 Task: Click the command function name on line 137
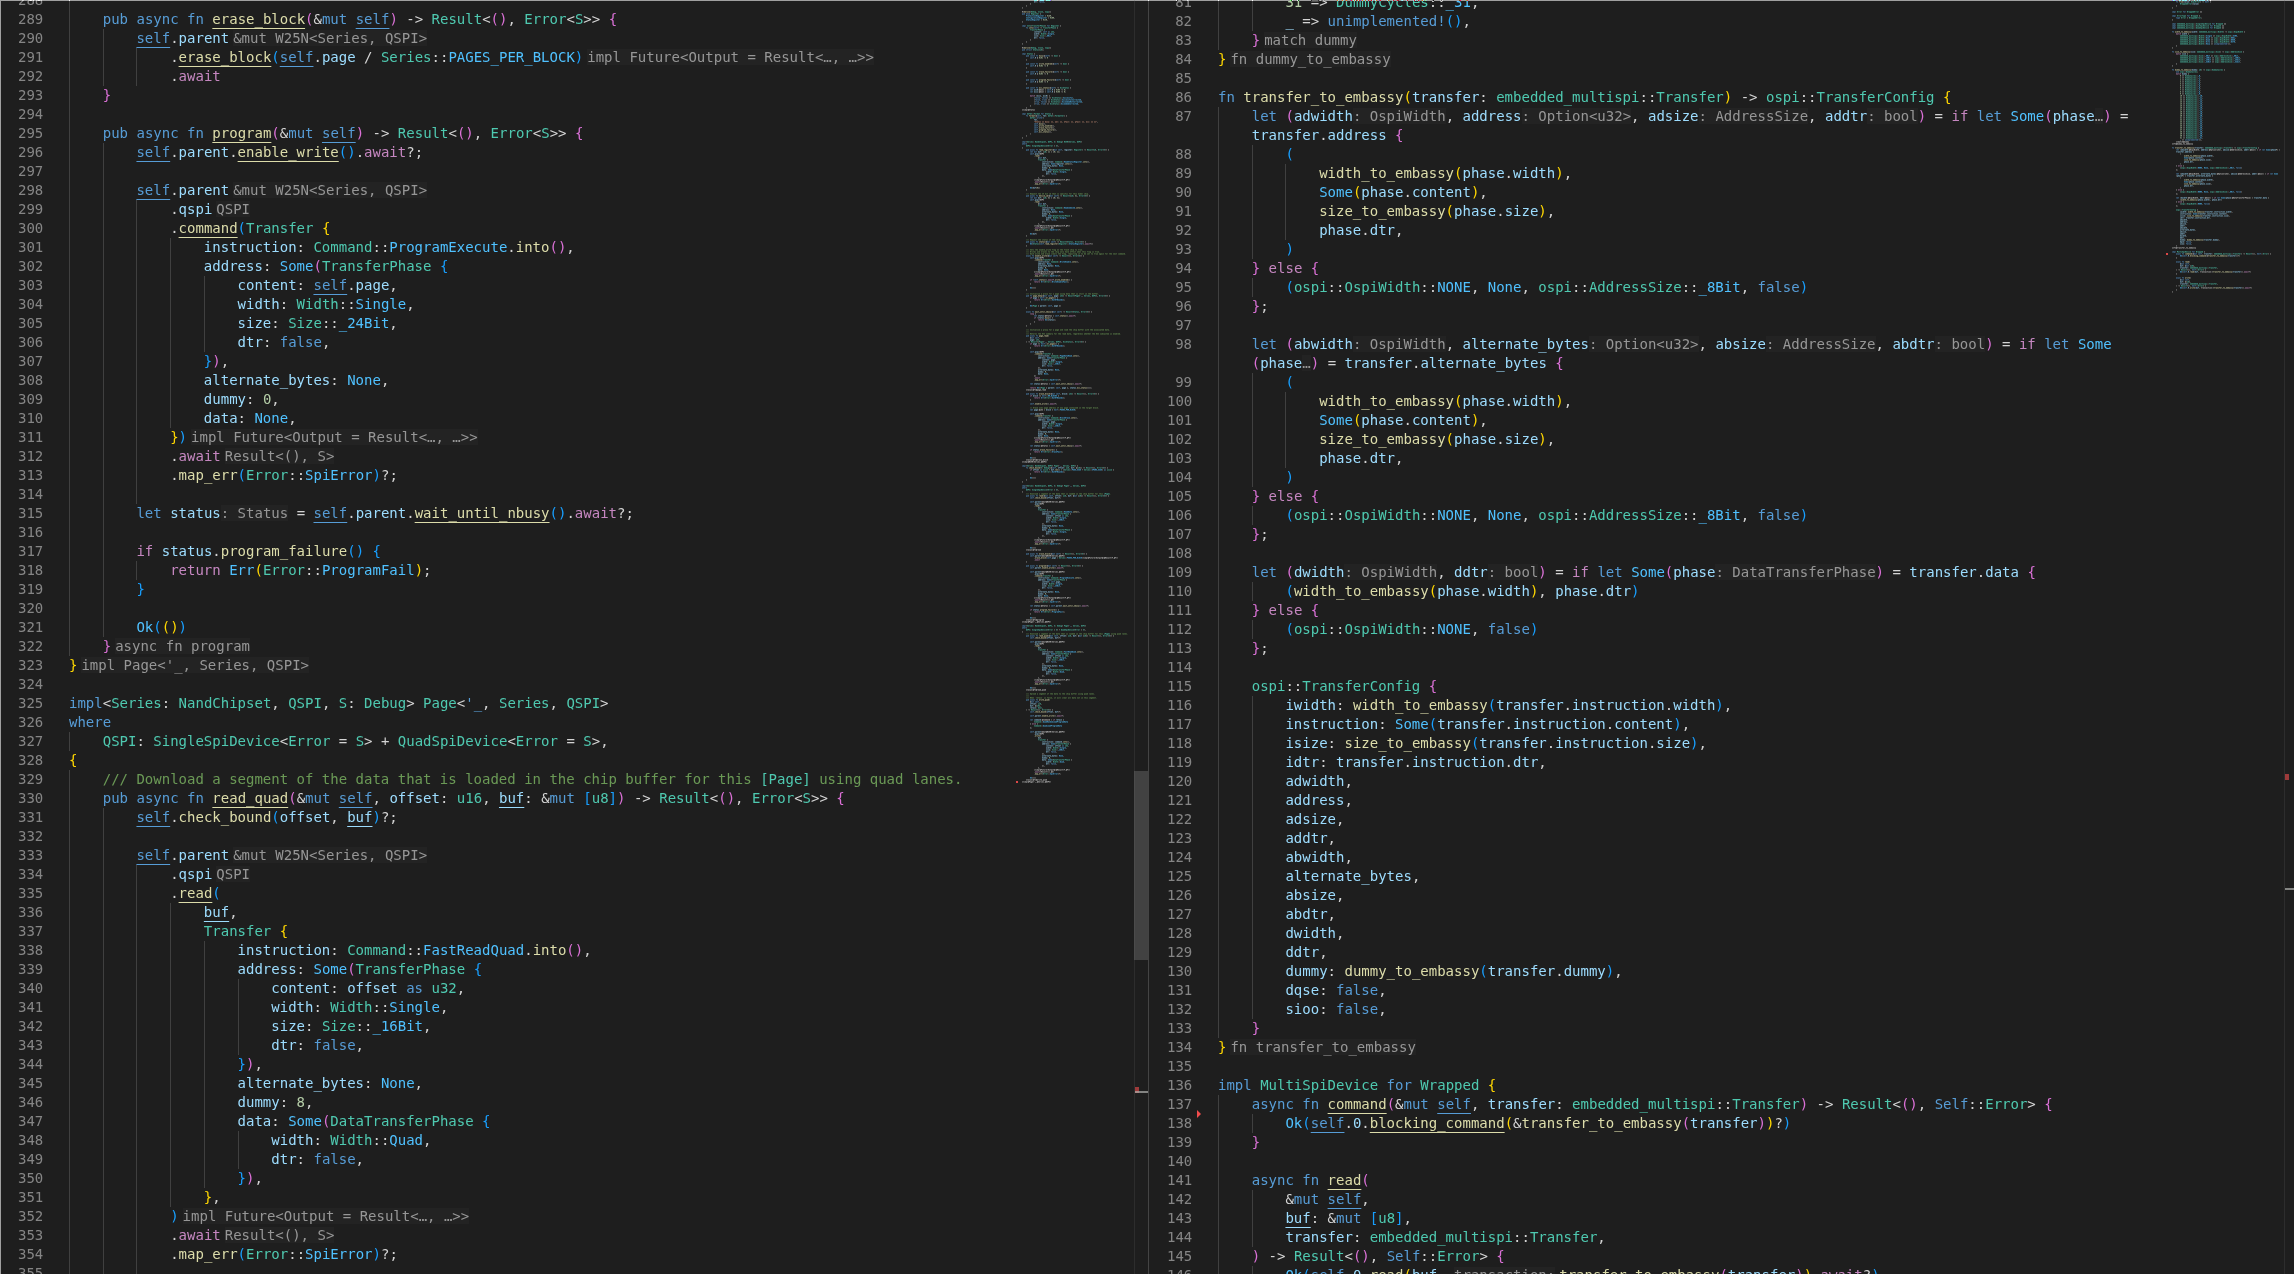pos(1357,1104)
